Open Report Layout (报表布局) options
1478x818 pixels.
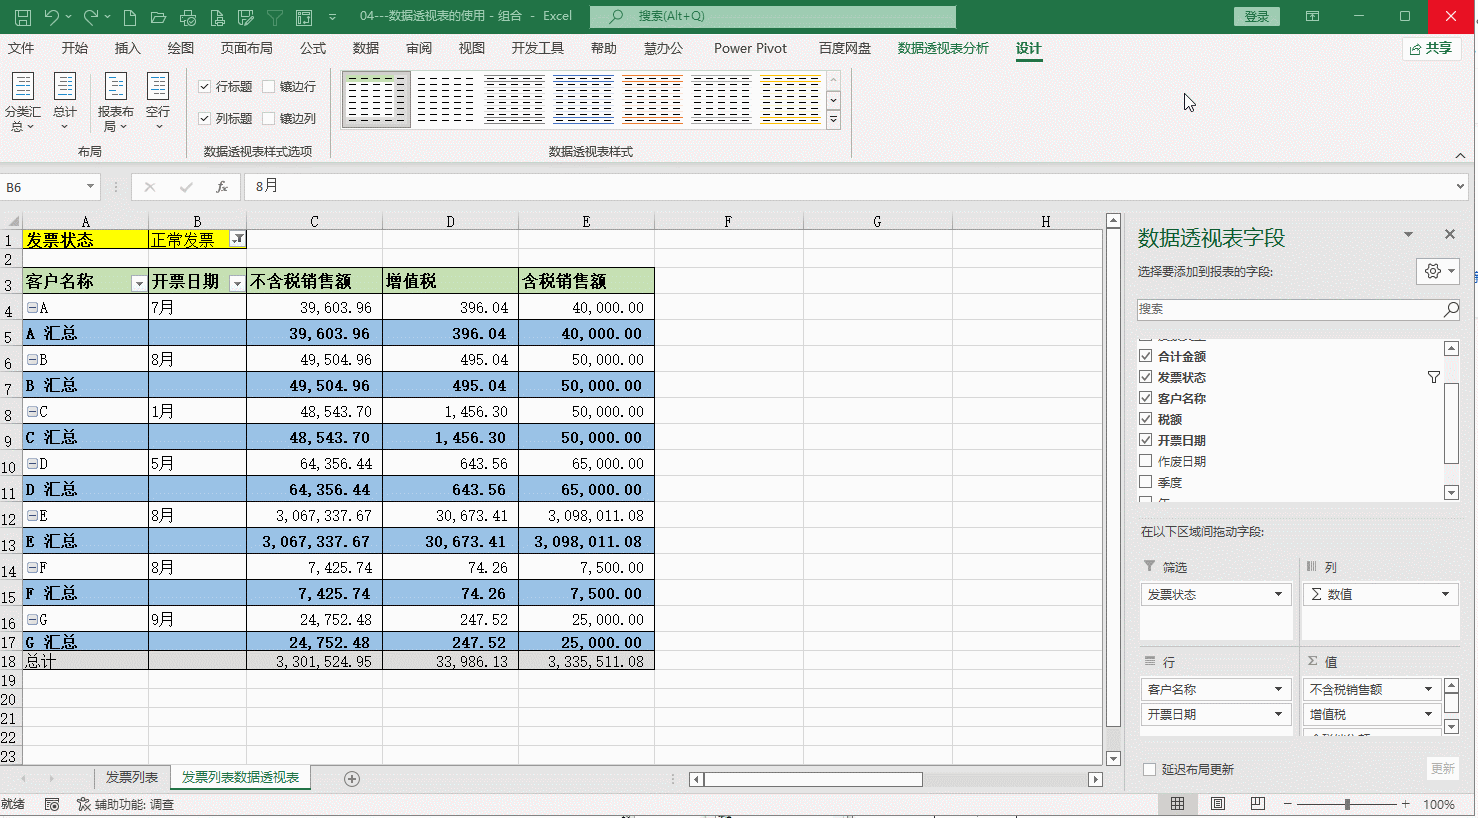tap(115, 102)
